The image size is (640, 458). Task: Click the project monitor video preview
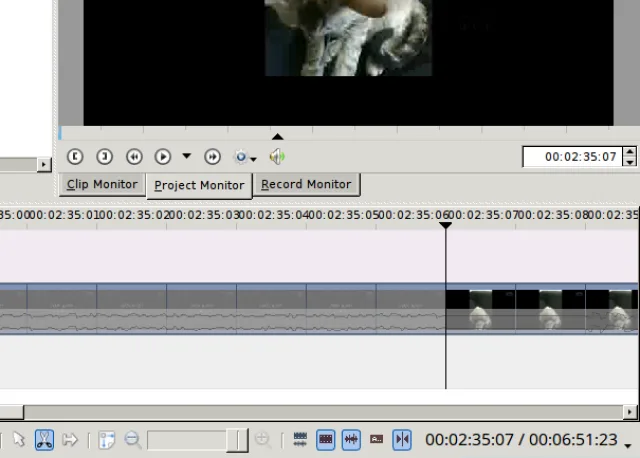click(x=348, y=62)
